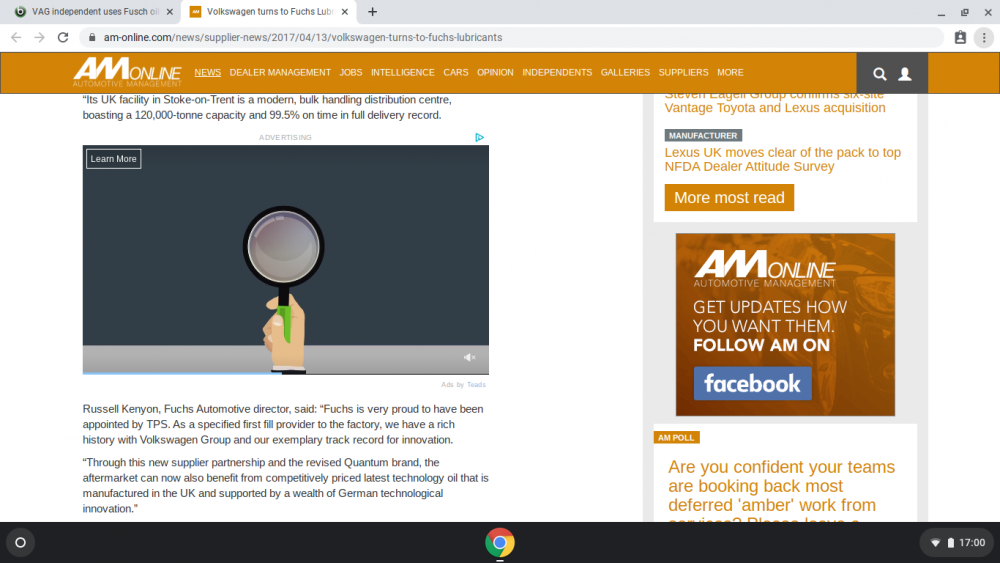Click the browser back arrow
Viewport: 1000px width, 563px height.
point(16,38)
